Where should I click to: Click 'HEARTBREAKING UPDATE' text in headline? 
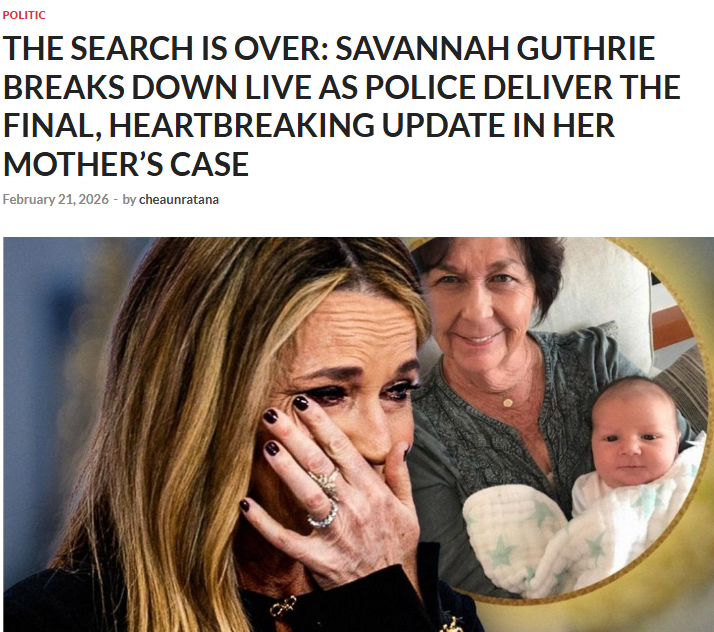308,126
